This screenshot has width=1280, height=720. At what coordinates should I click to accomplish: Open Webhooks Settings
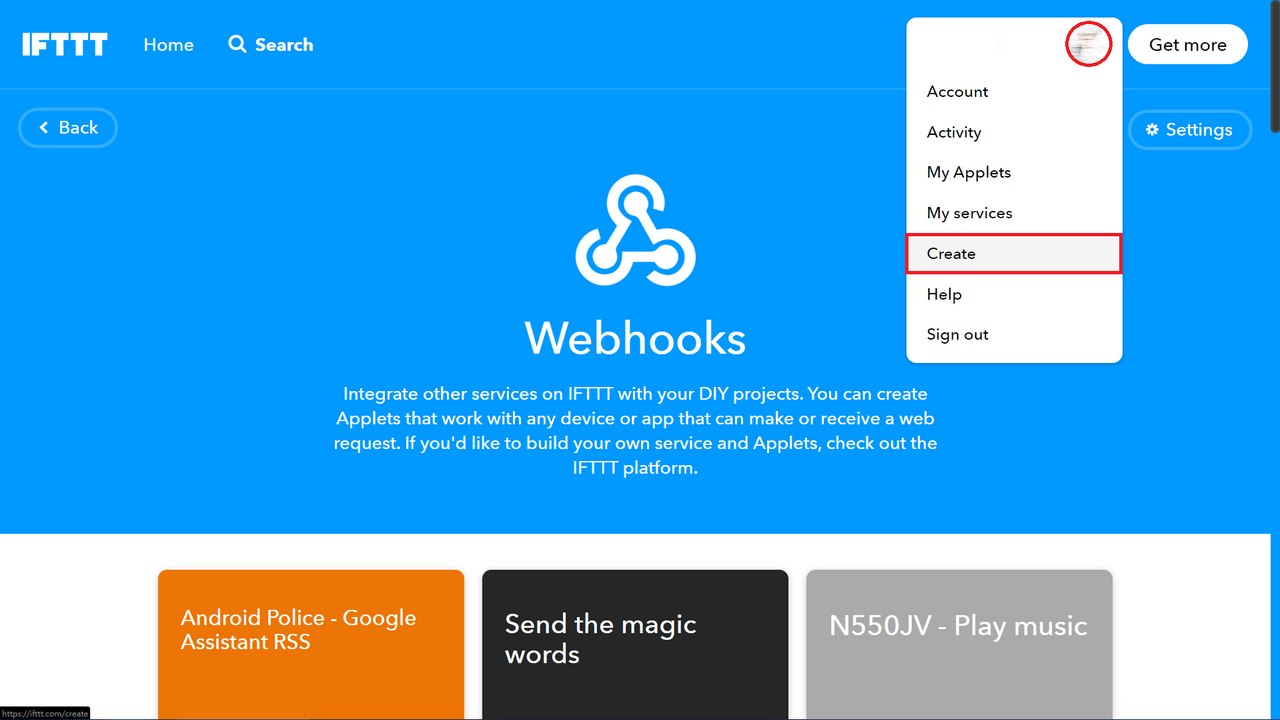coord(1190,130)
